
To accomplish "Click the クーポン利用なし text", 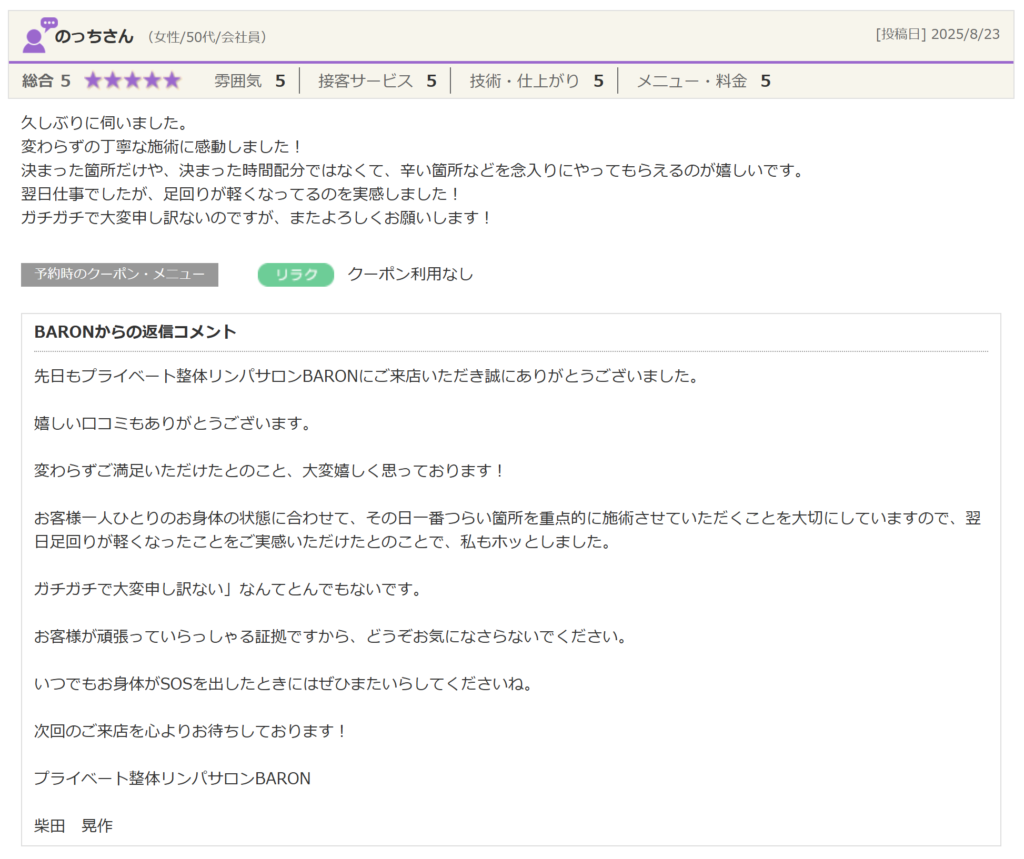I will click(x=410, y=274).
